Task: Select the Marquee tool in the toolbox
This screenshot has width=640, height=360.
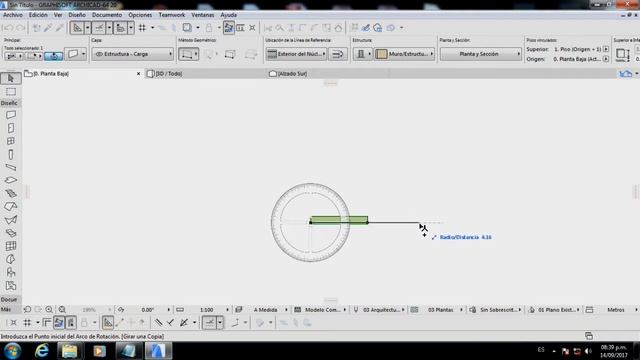Action: [x=11, y=91]
